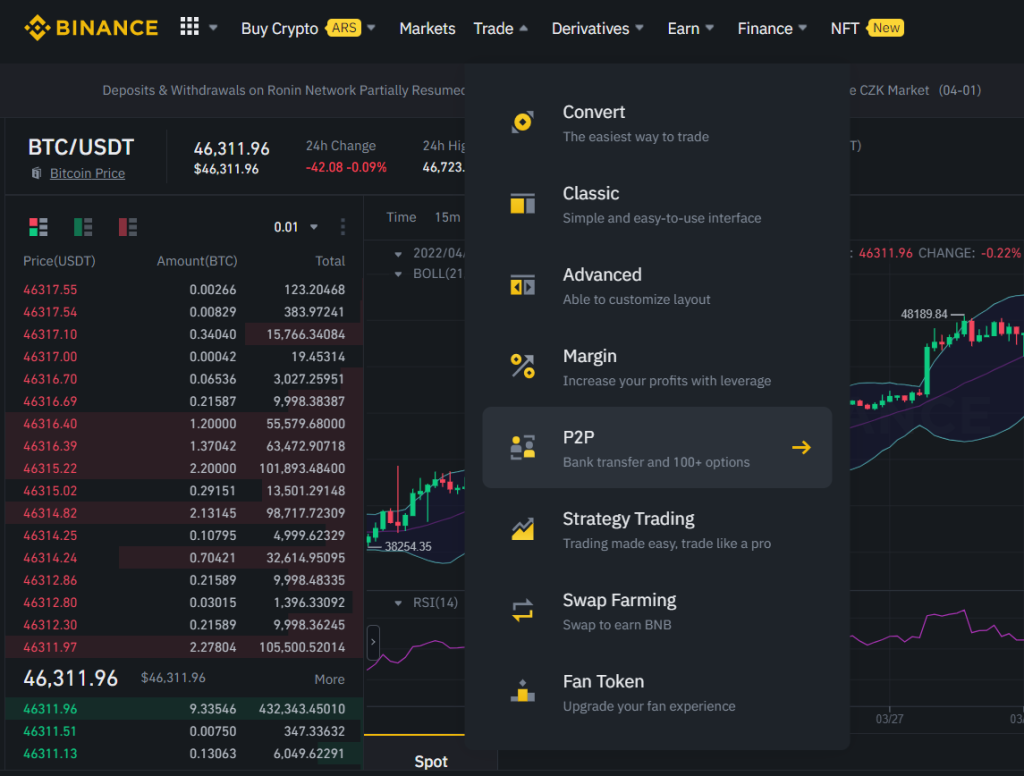Click the P2P yellow arrow

coord(801,447)
